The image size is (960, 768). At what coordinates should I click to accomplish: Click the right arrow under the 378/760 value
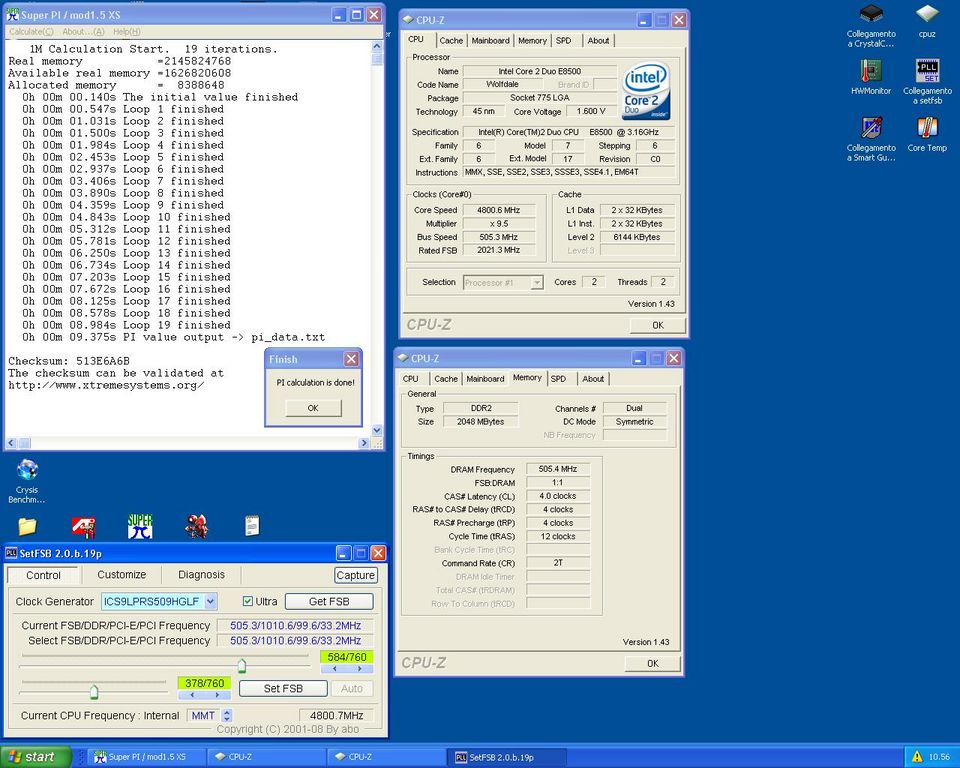click(x=218, y=695)
